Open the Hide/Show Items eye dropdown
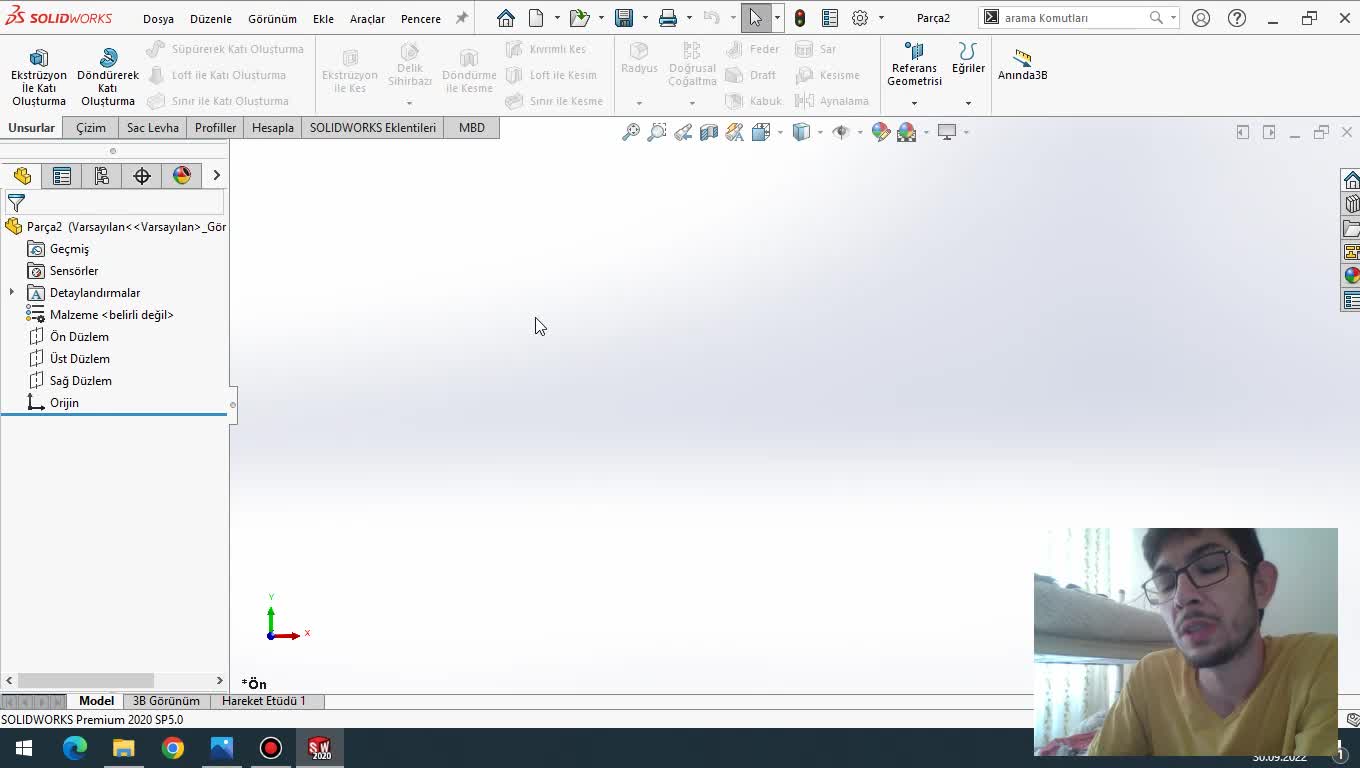The height and width of the screenshot is (768, 1360). (x=859, y=132)
